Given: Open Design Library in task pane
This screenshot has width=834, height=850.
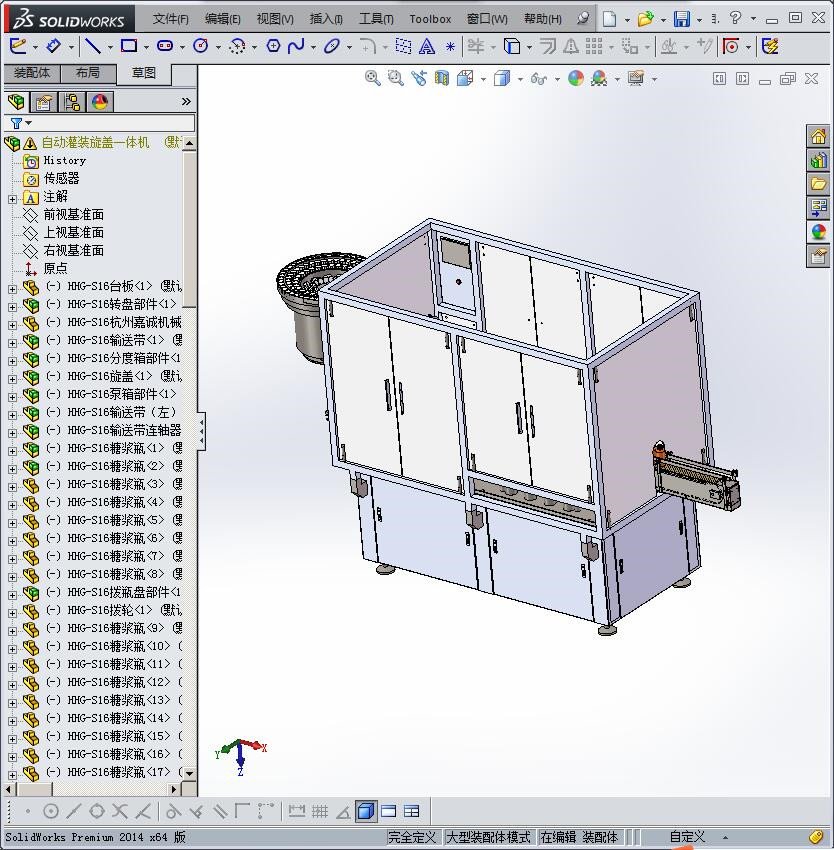Looking at the screenshot, I should 818,160.
